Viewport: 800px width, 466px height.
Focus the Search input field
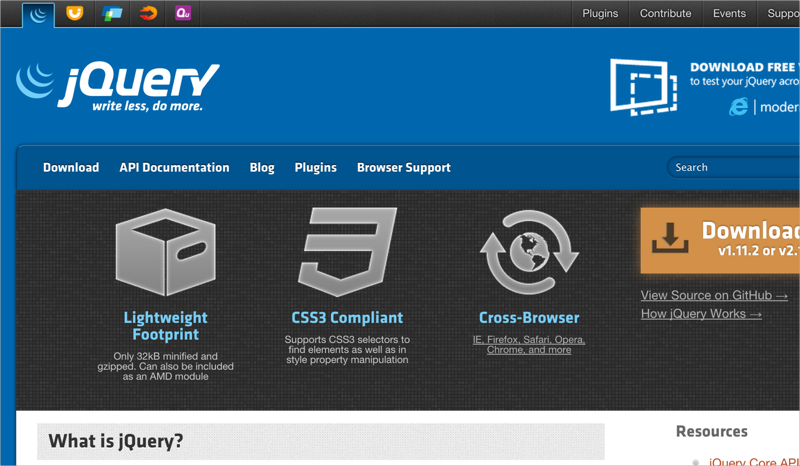click(735, 168)
